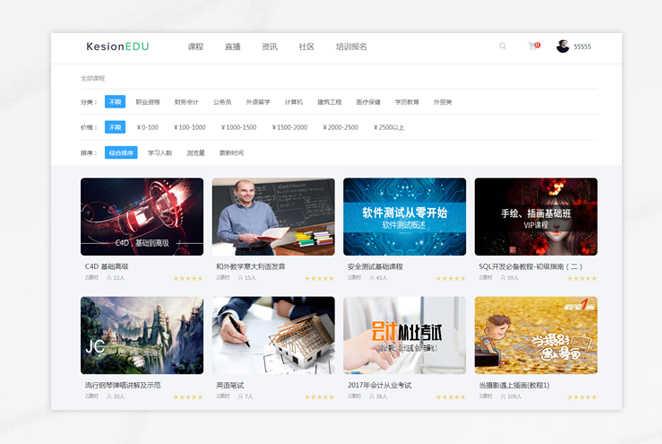Open the shopping cart icon
Screen dimensions: 662x444
533,46
